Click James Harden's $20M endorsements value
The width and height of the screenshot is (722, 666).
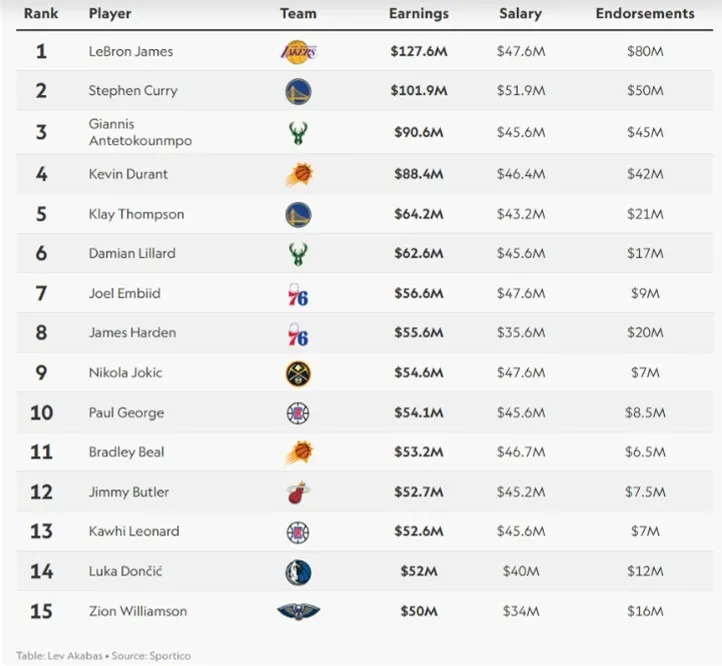click(645, 333)
